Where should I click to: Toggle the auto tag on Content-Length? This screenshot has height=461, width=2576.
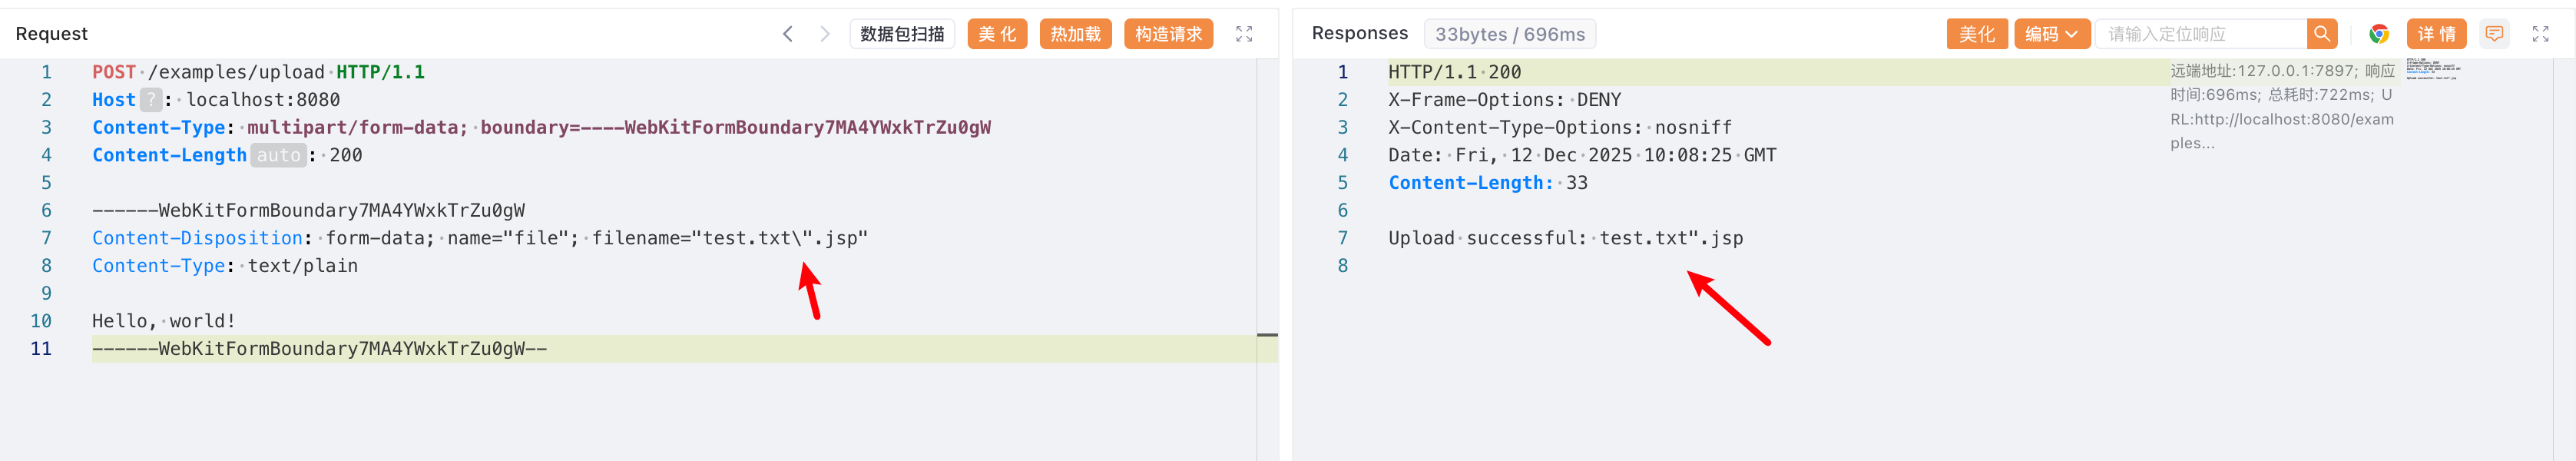pos(278,155)
